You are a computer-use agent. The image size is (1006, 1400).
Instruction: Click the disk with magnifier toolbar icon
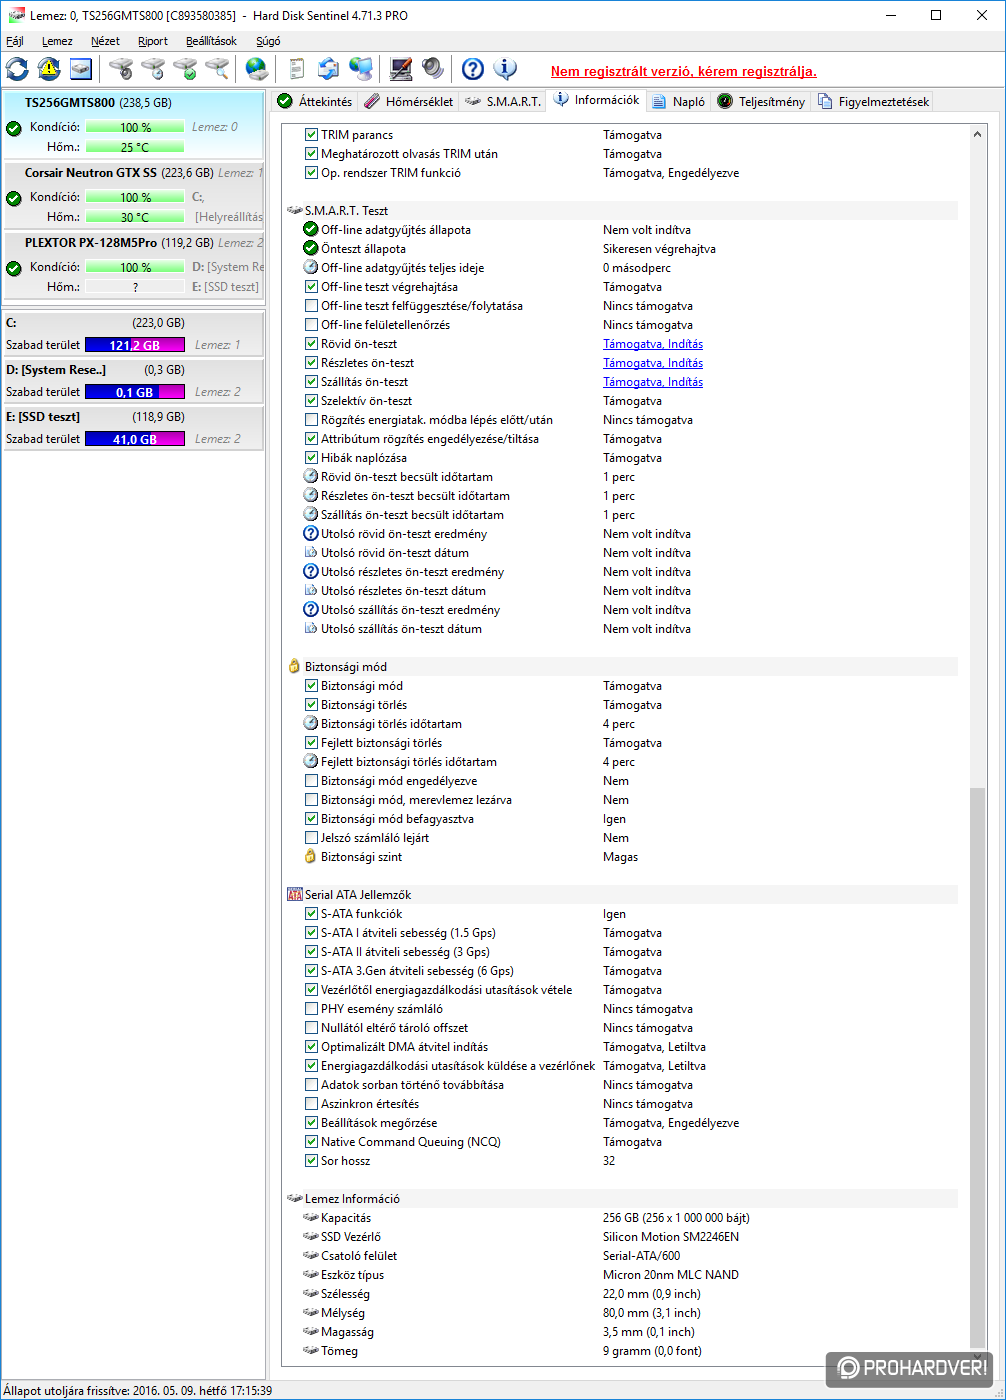tap(217, 69)
